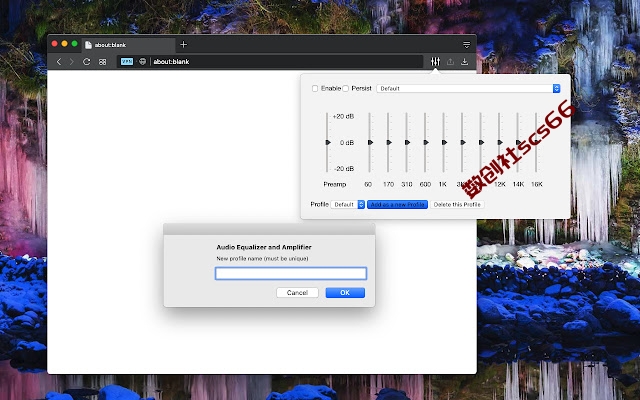
Task: Click the globe site info icon
Action: pyautogui.click(x=142, y=62)
